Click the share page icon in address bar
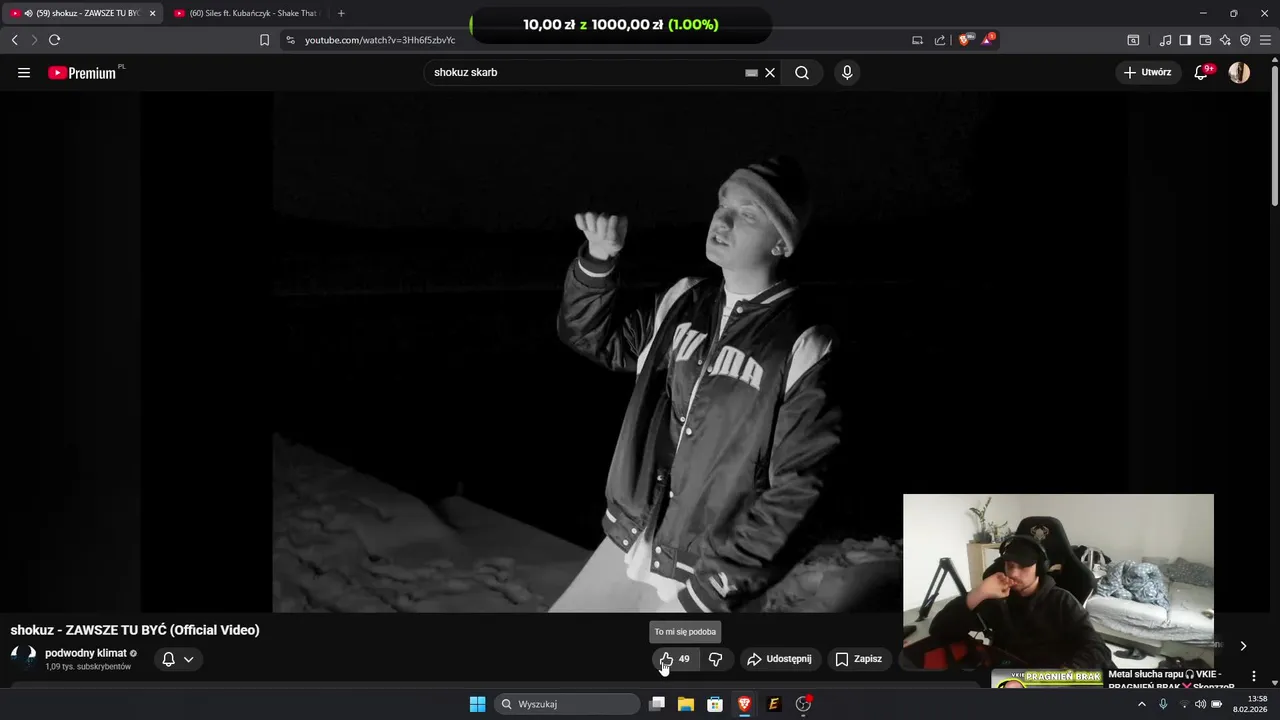1280x720 pixels. point(940,40)
